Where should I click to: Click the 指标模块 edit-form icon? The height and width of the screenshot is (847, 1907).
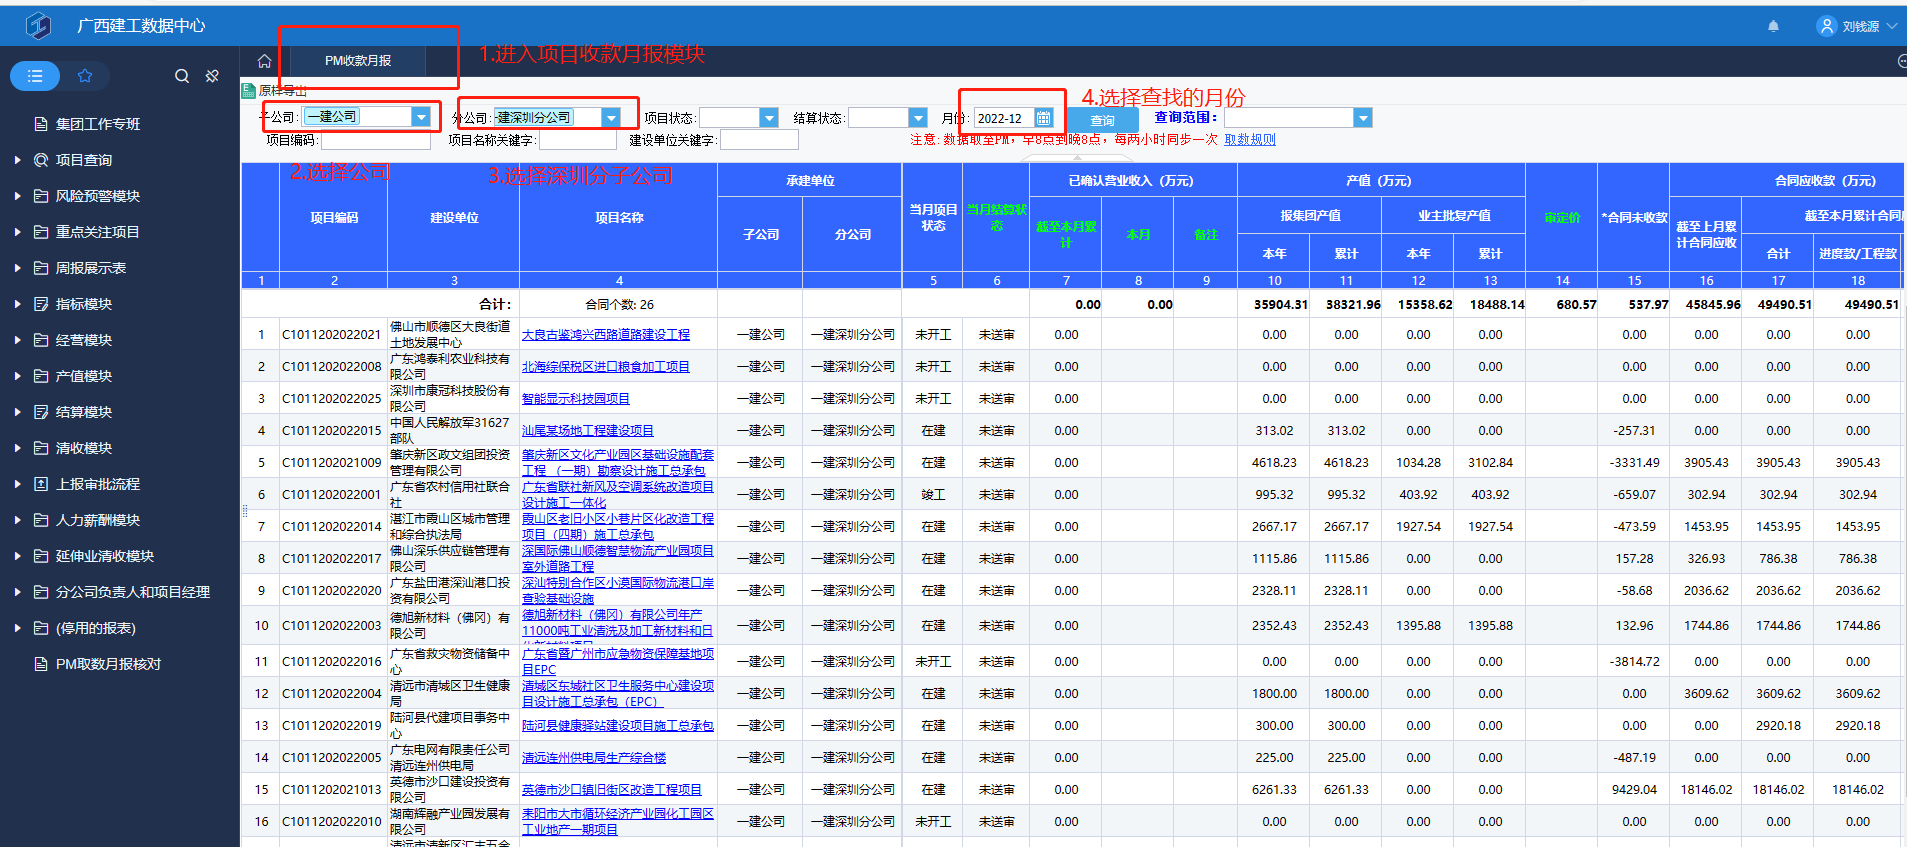[x=41, y=304]
